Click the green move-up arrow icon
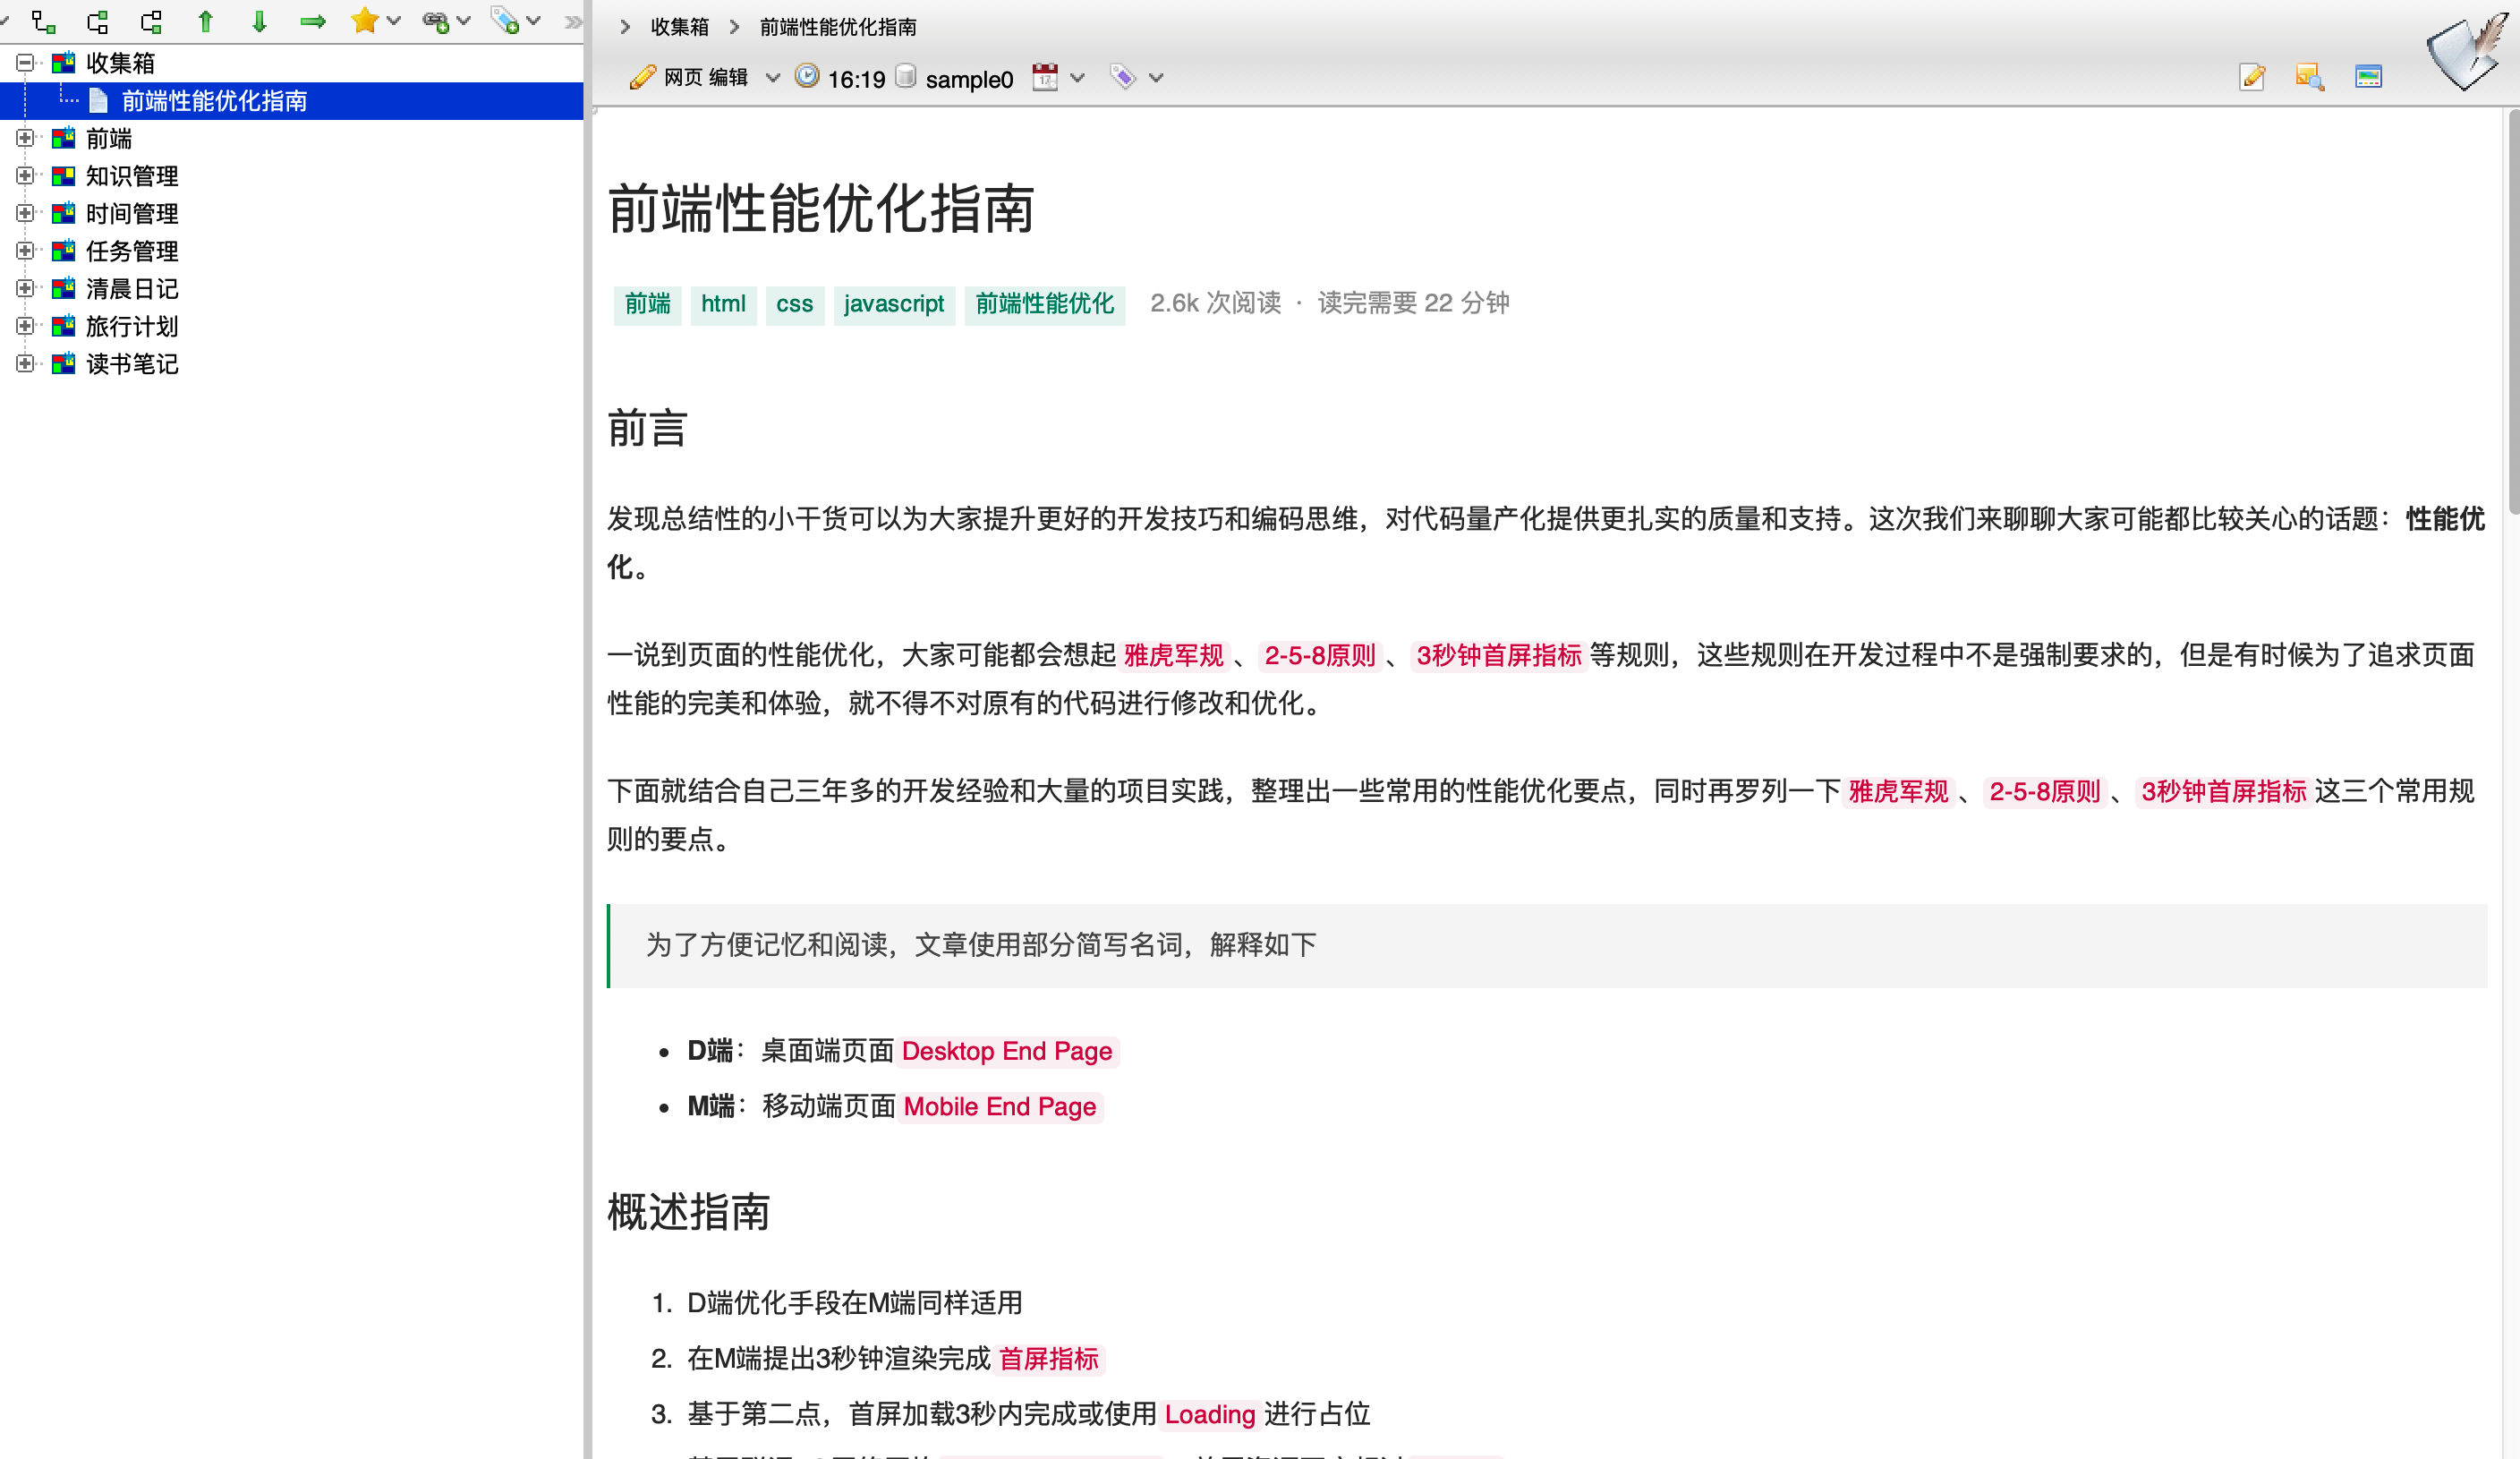The width and height of the screenshot is (2520, 1459). click(x=206, y=21)
